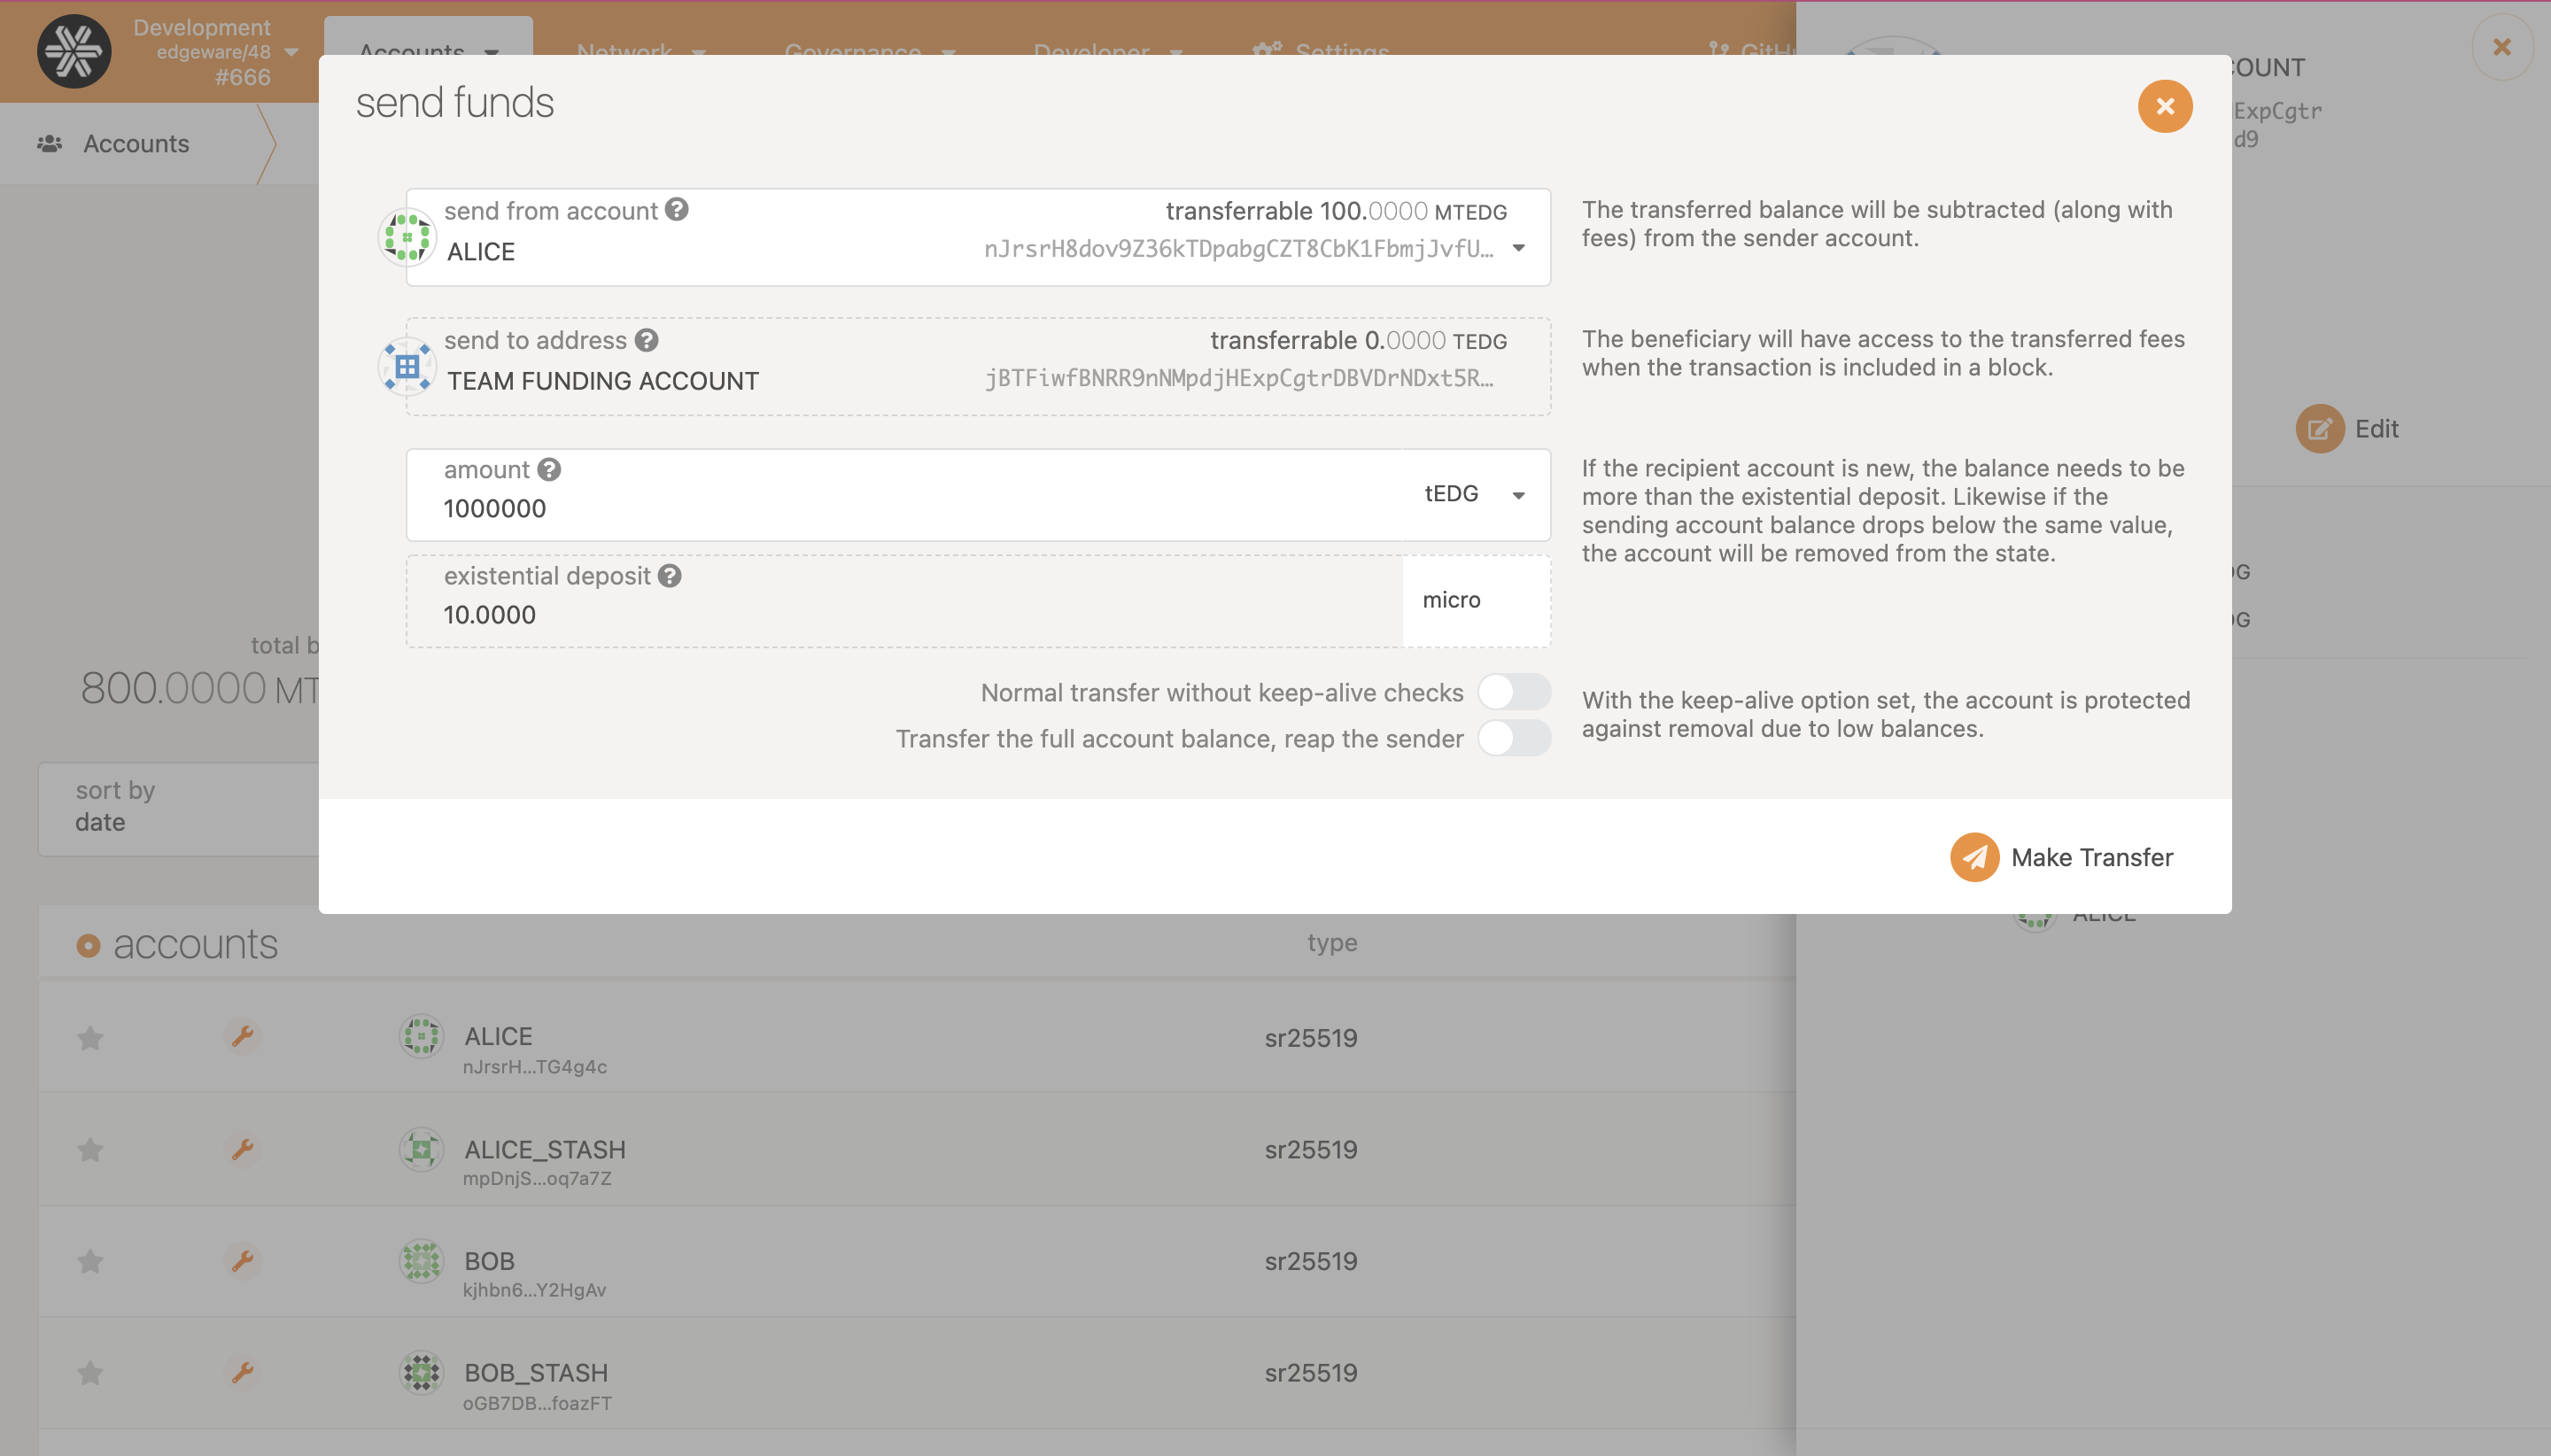Click existential deposit help icon
This screenshot has height=1456, width=2551.
pyautogui.click(x=670, y=576)
